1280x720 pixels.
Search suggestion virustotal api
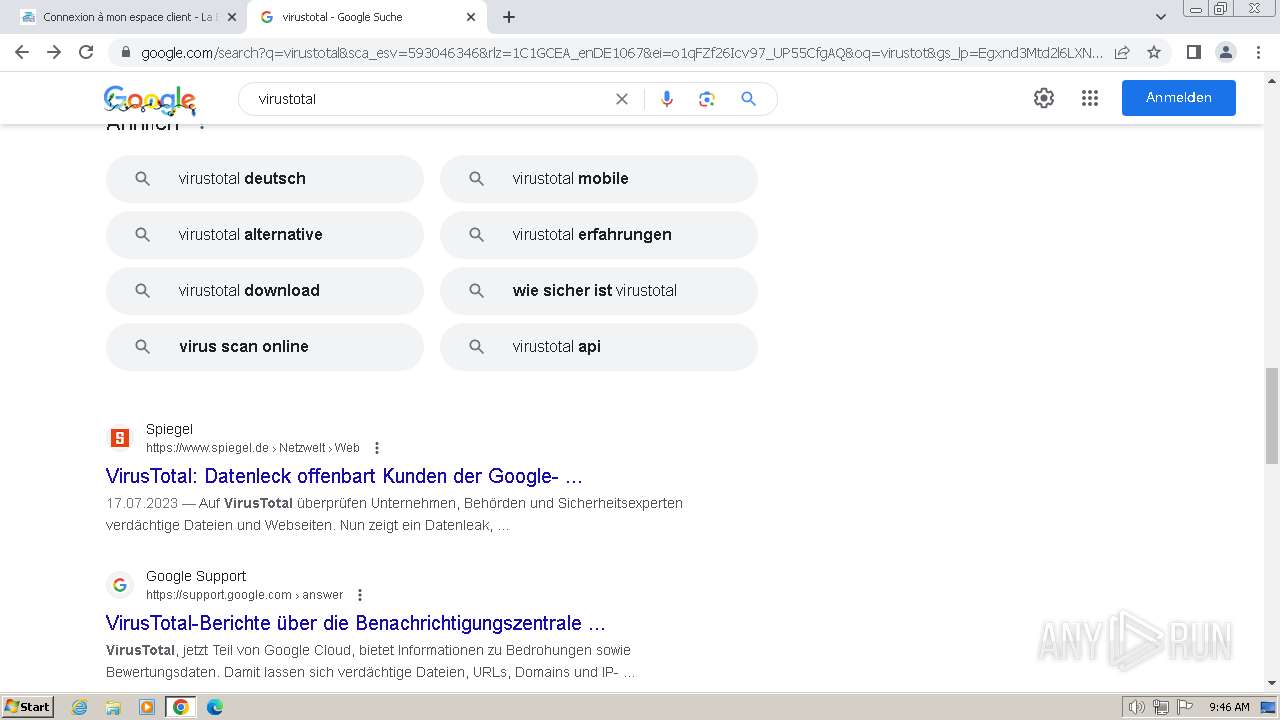point(599,347)
